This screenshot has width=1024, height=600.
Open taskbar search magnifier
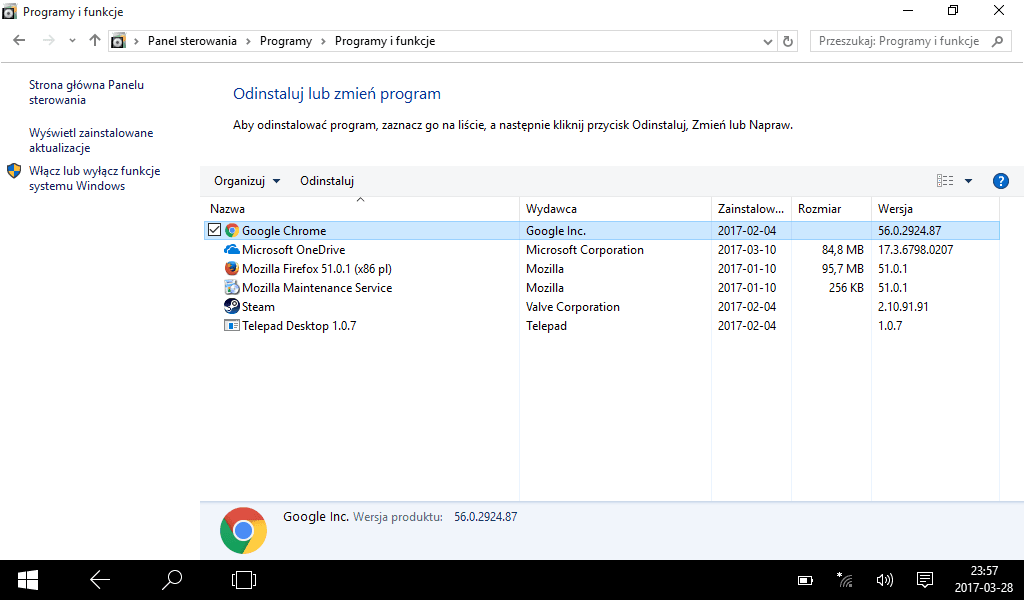(x=172, y=580)
